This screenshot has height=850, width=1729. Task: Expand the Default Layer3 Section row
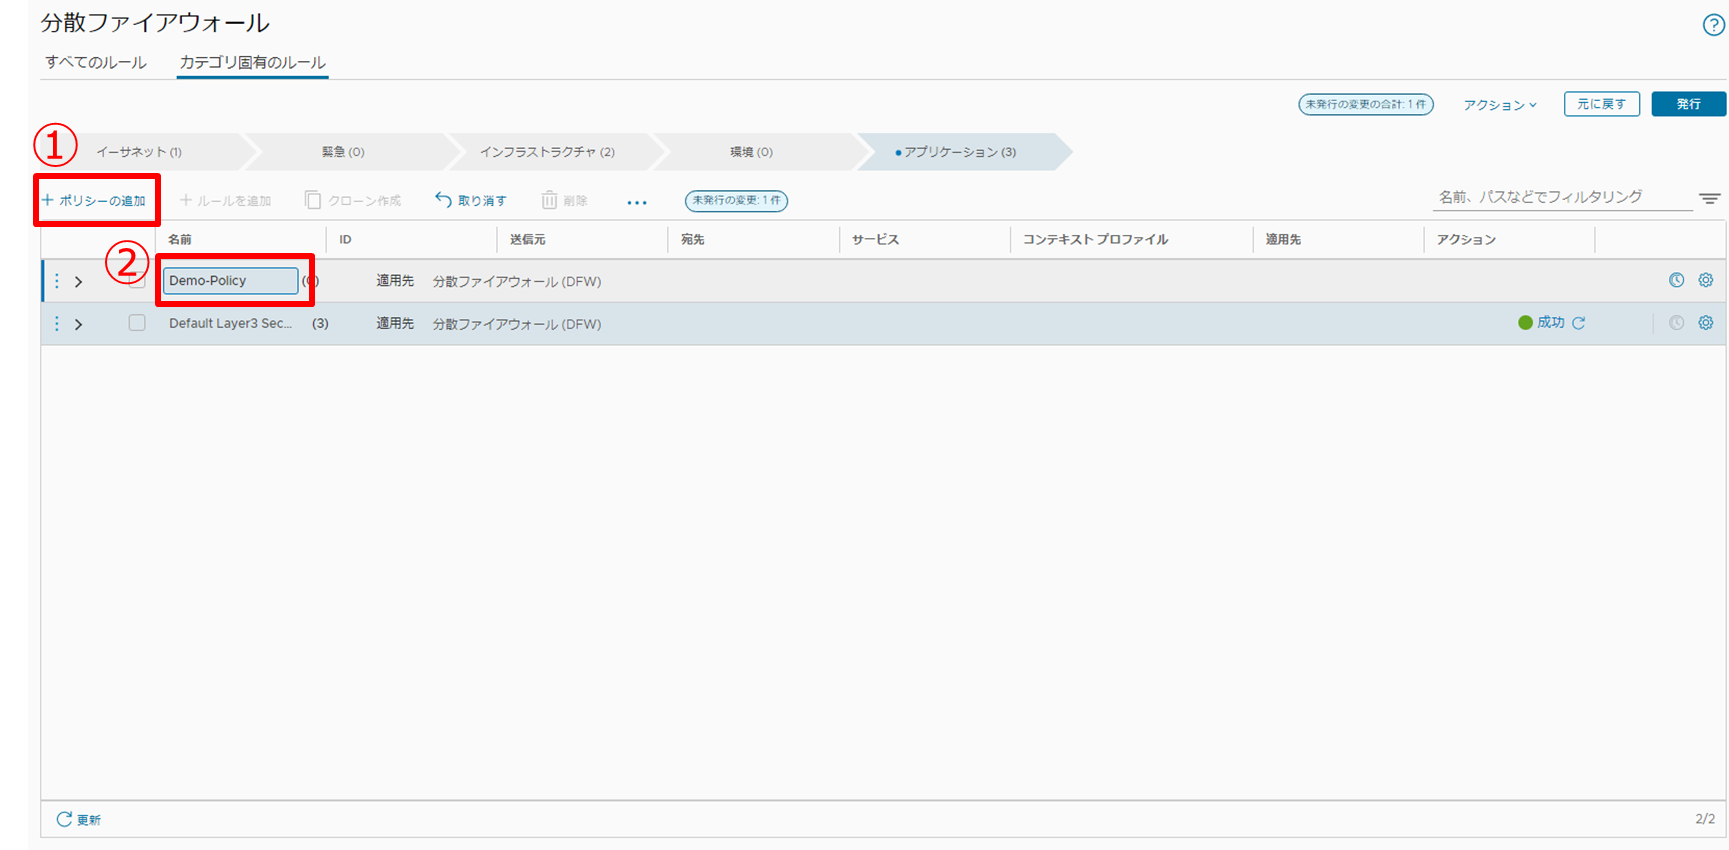pos(79,324)
